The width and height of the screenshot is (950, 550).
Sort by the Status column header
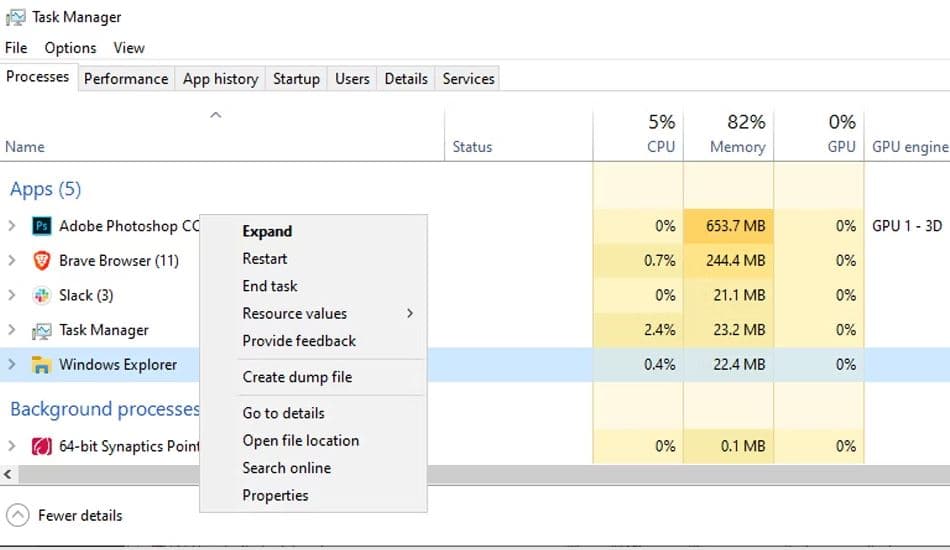pyautogui.click(x=519, y=135)
